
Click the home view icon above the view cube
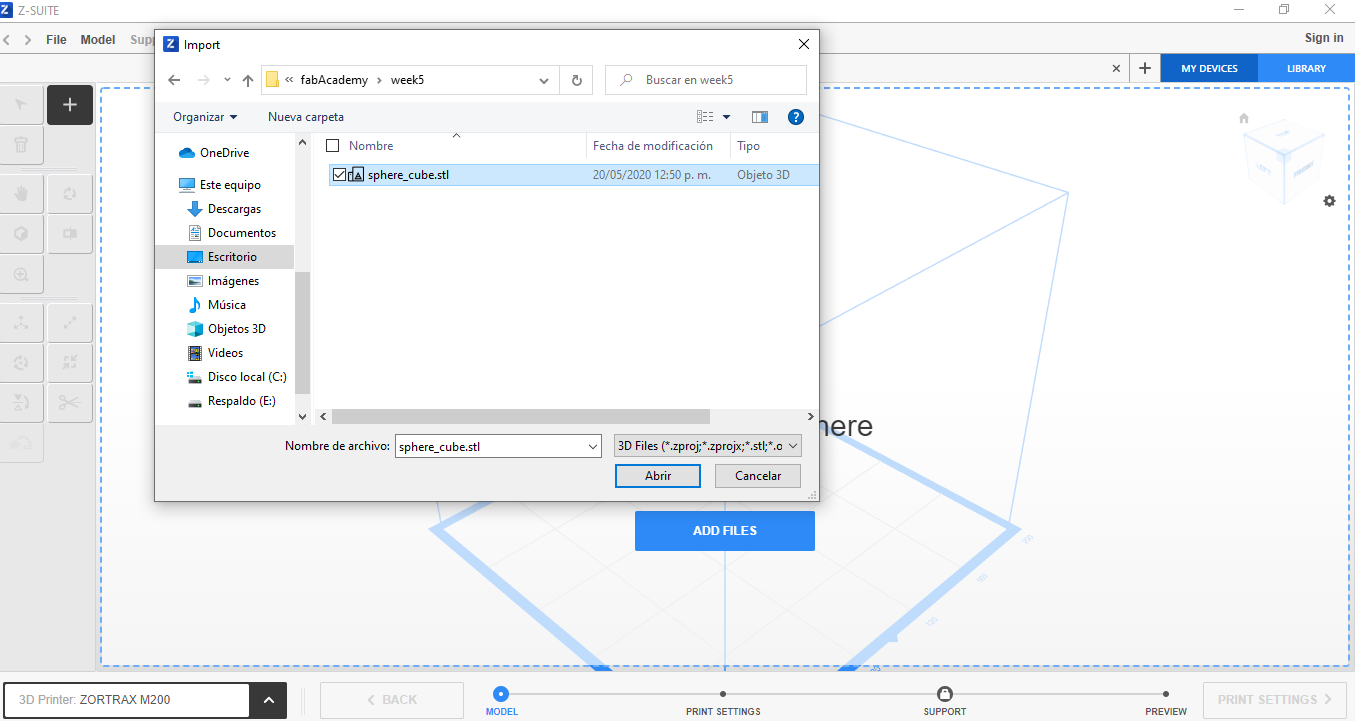[x=1244, y=118]
